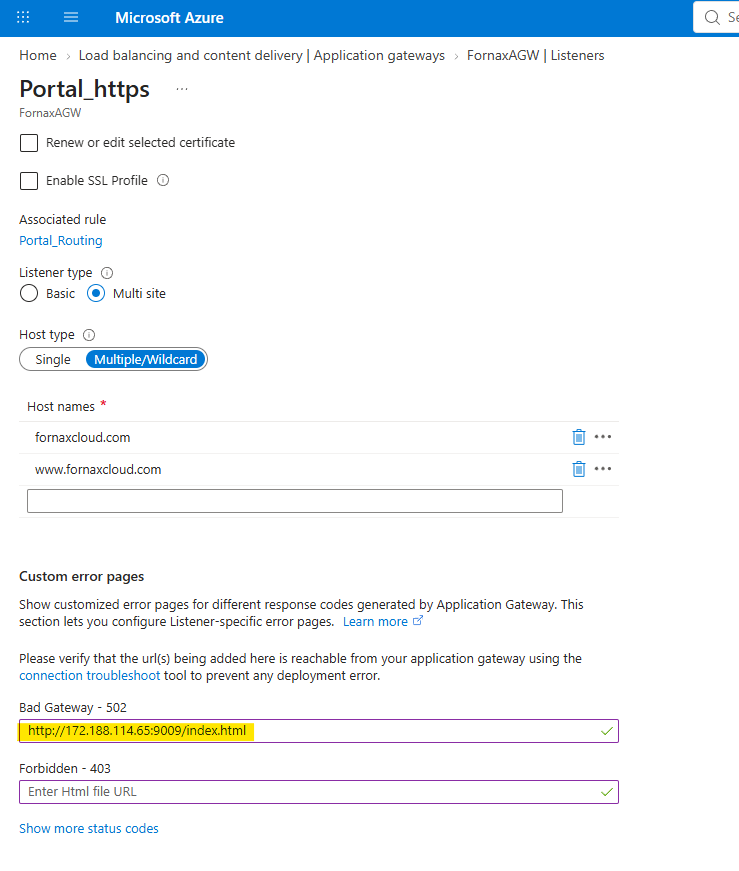The width and height of the screenshot is (739, 871).
Task: Click the Bad Gateway - 502 URL field
Action: click(319, 731)
